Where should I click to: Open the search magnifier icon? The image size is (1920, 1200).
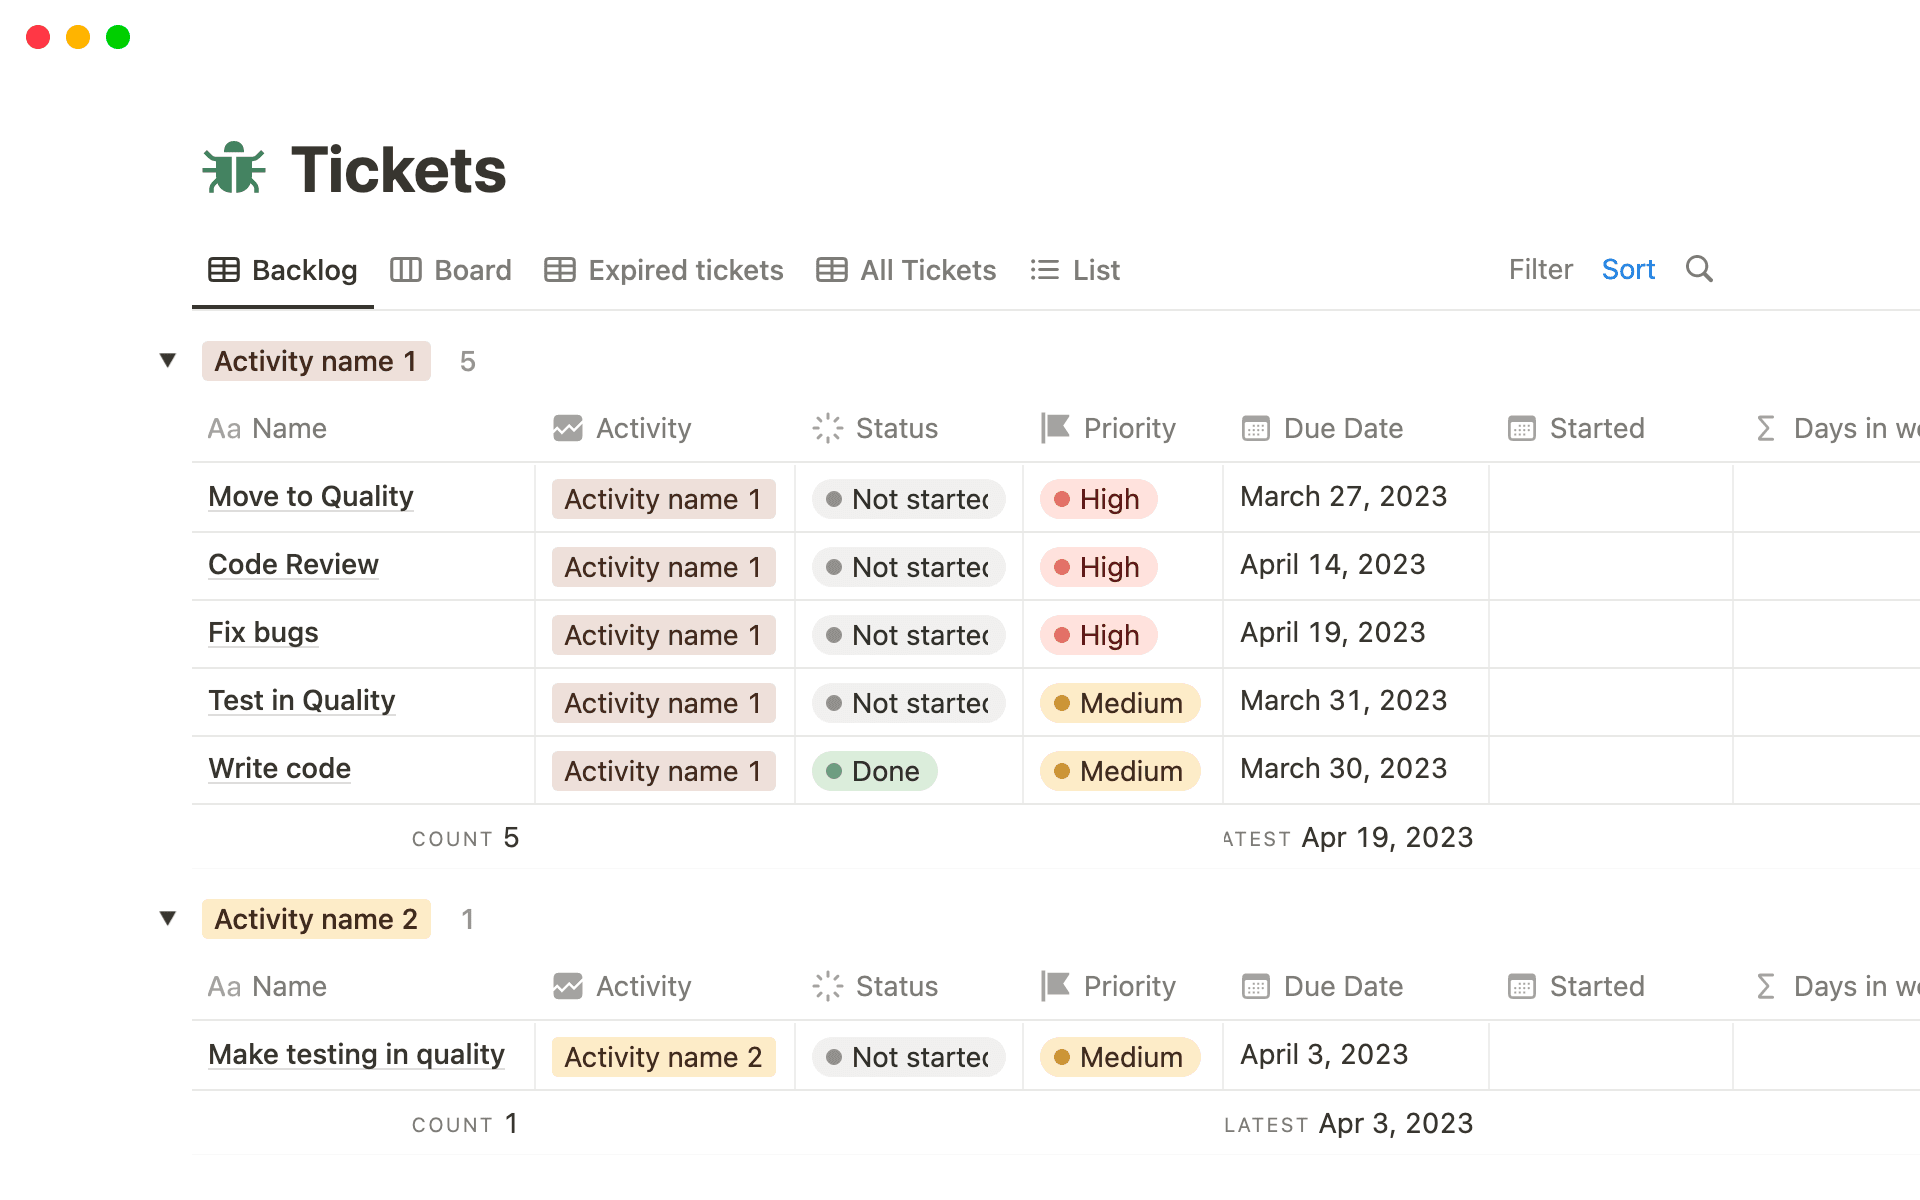1699,269
